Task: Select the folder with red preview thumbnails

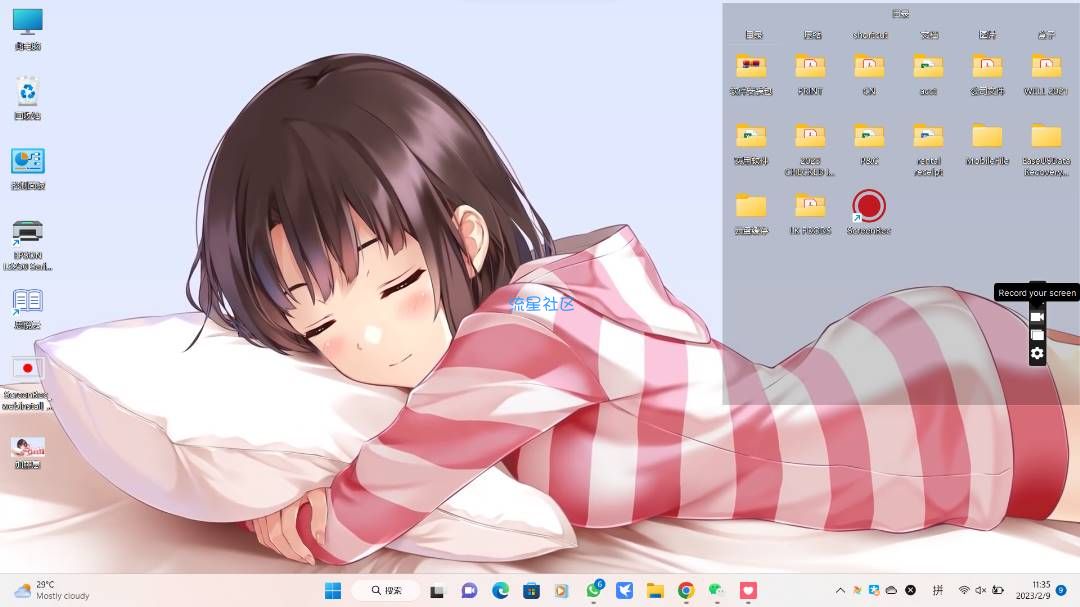Action: click(751, 74)
